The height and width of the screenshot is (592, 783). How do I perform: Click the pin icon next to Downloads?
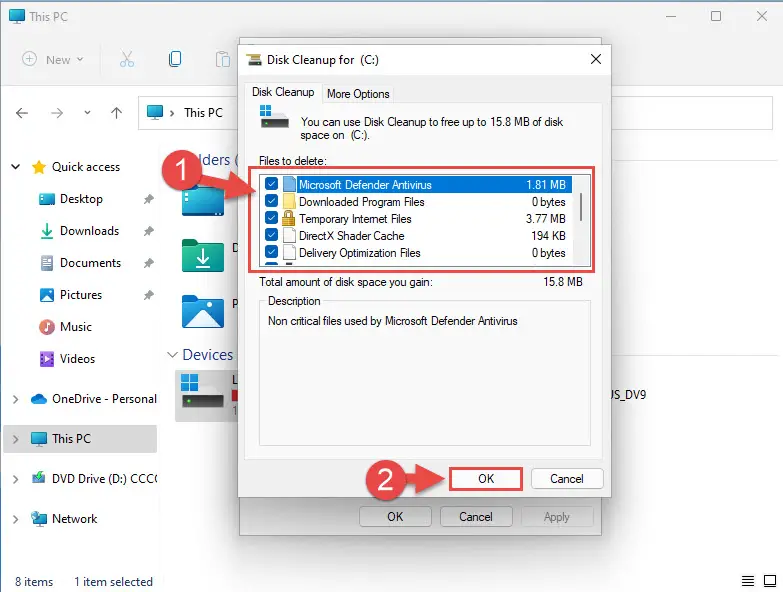click(148, 231)
